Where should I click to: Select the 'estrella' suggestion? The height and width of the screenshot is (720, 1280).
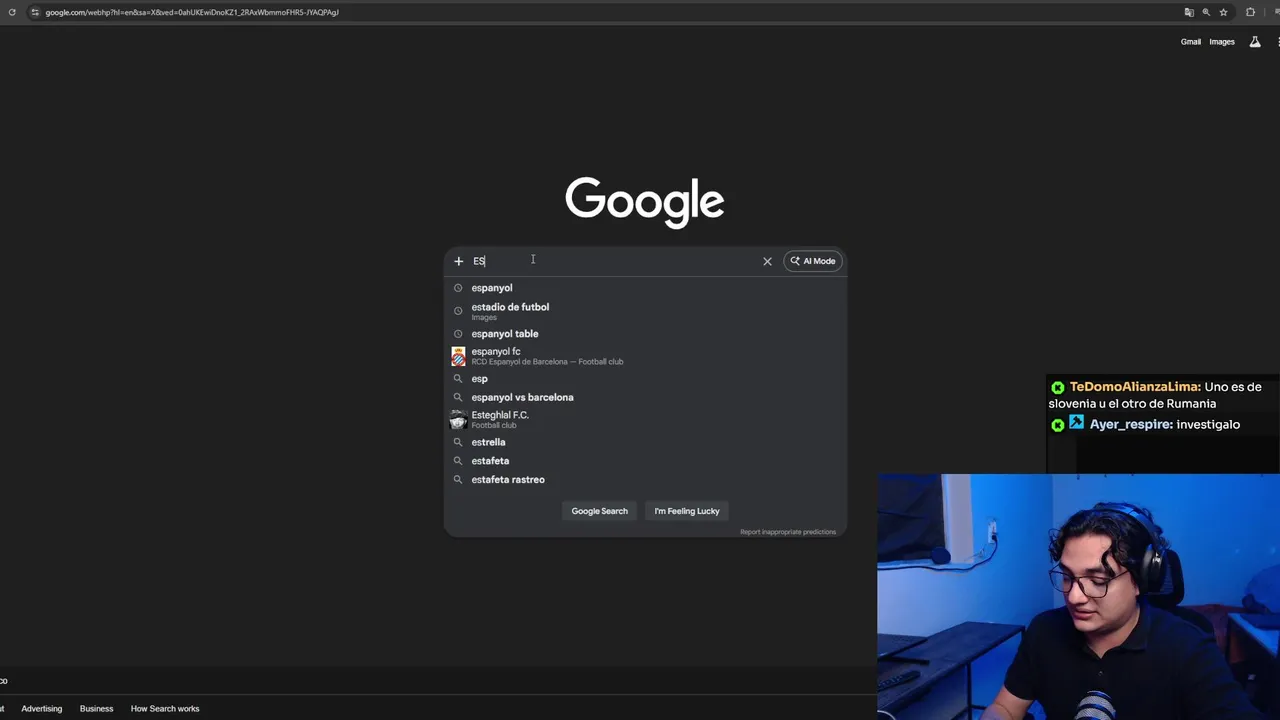(x=645, y=442)
